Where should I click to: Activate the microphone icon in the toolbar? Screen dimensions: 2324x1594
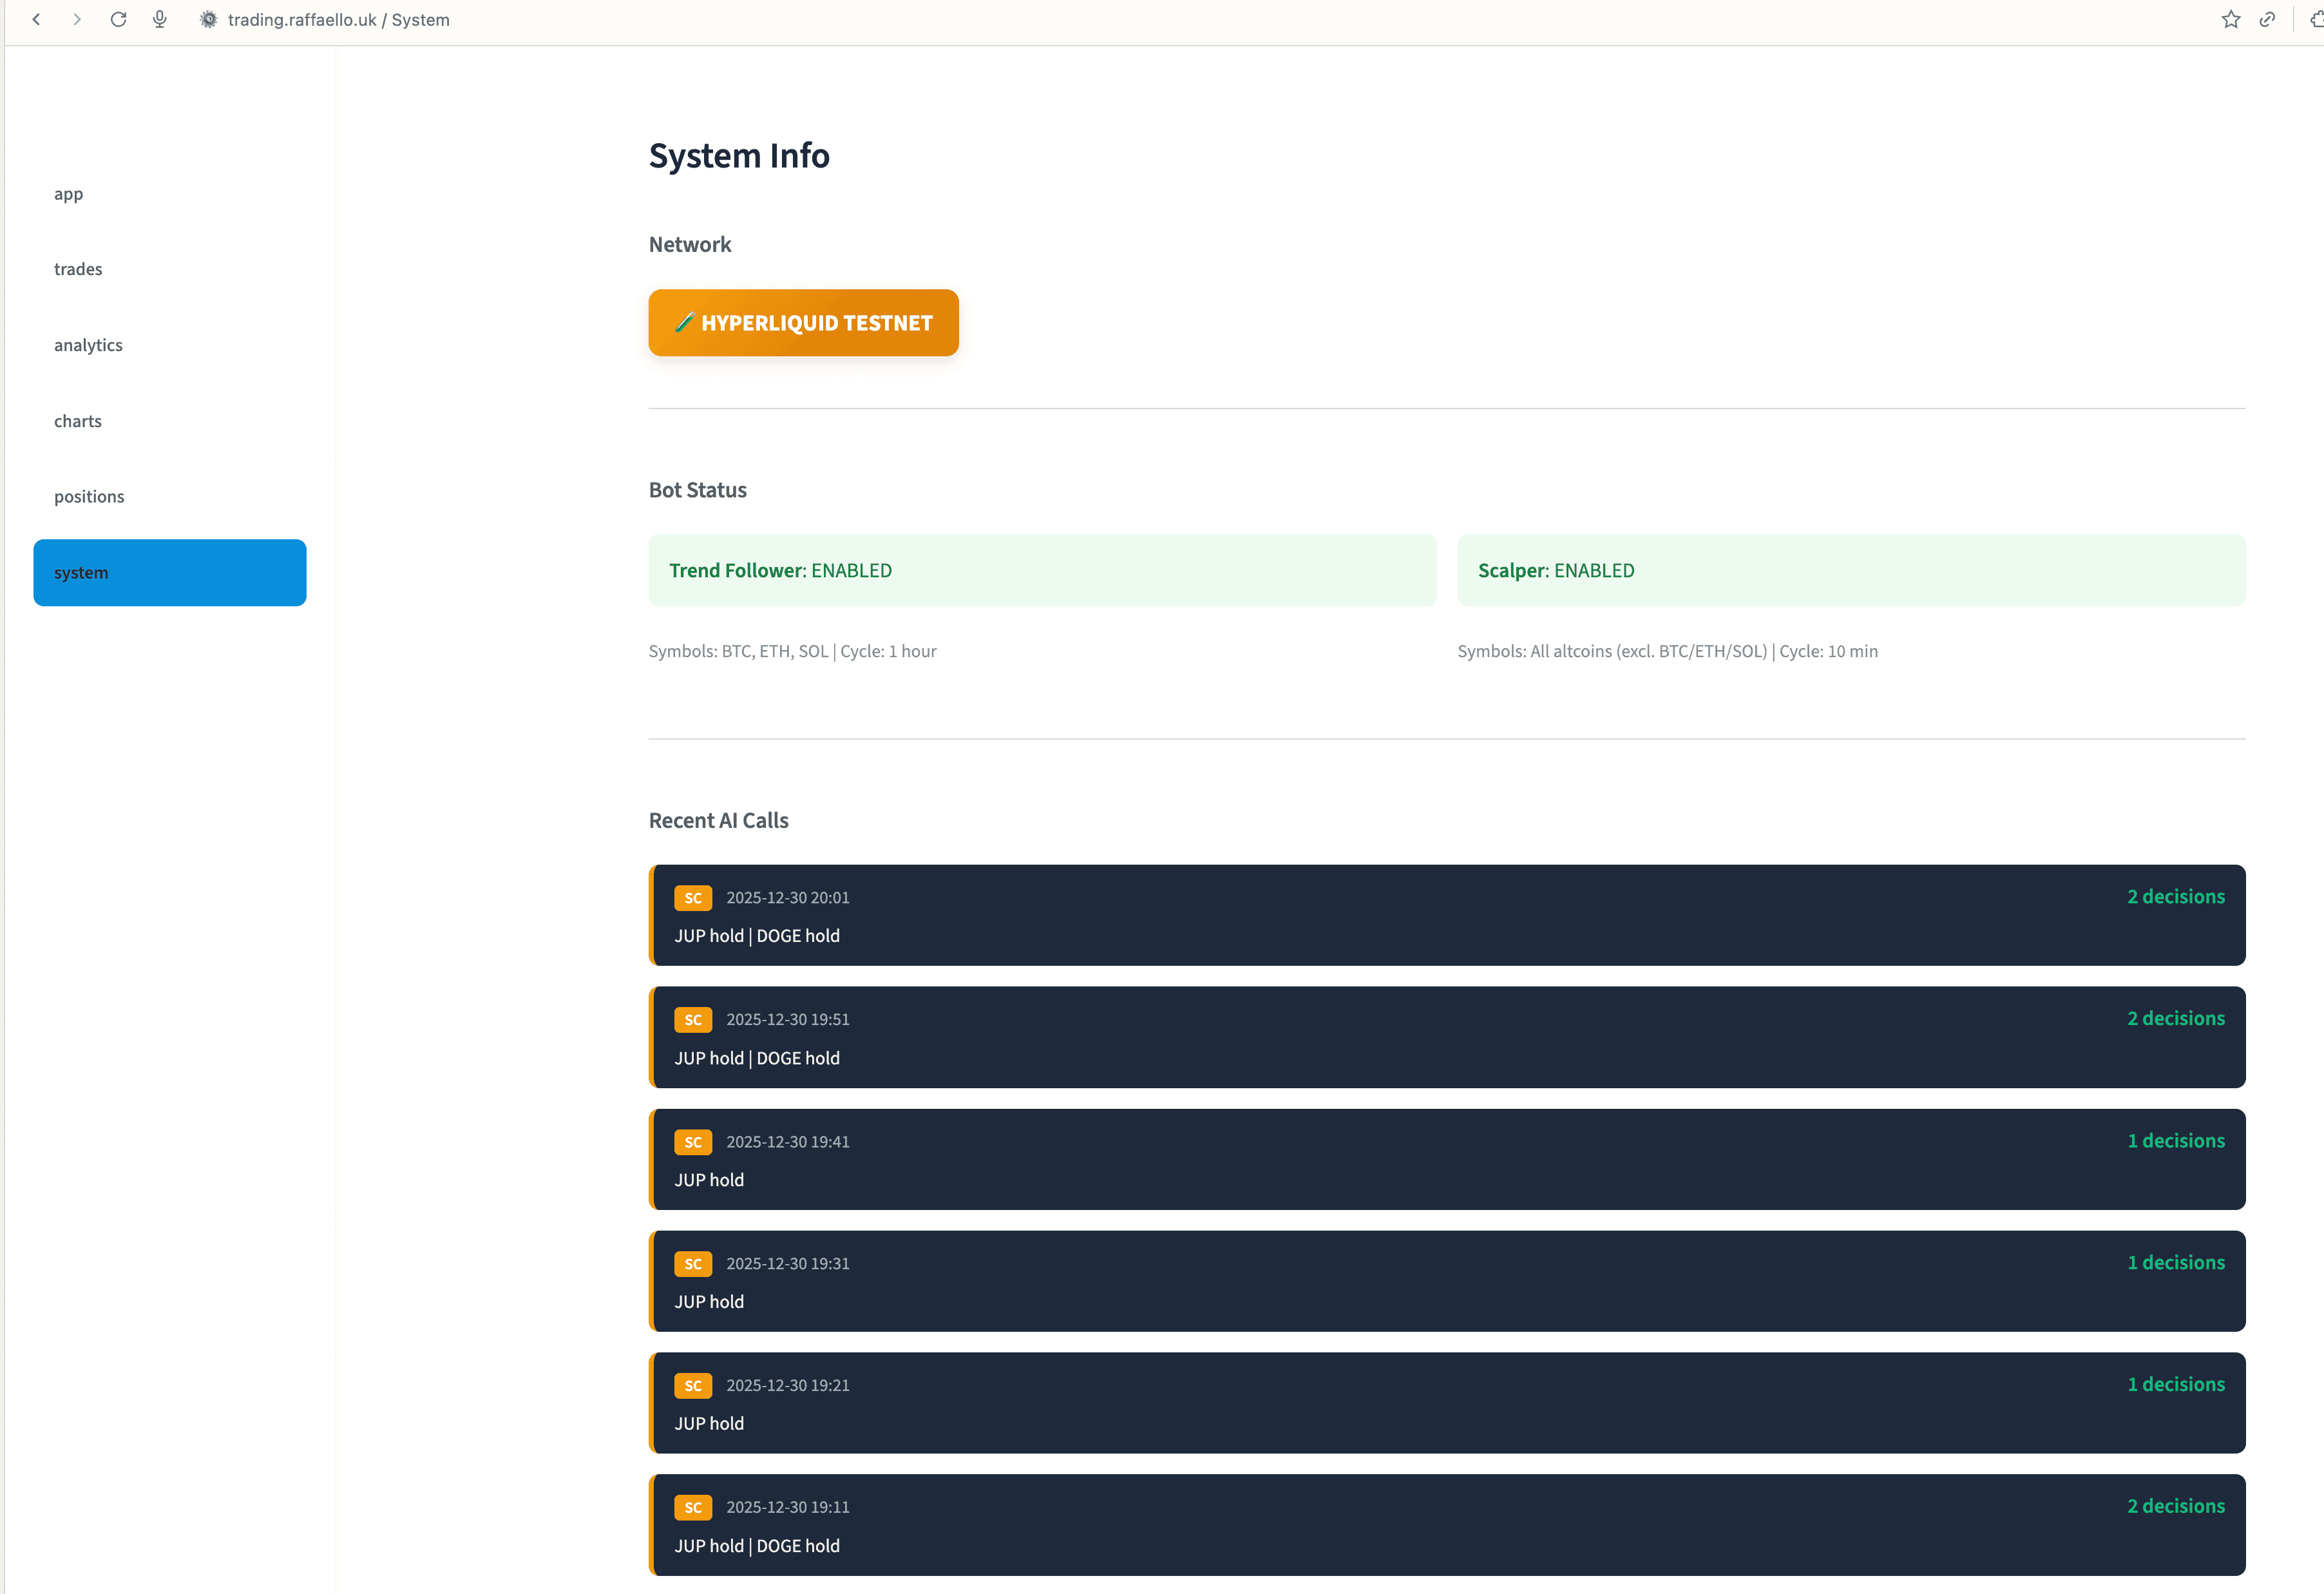[x=159, y=19]
